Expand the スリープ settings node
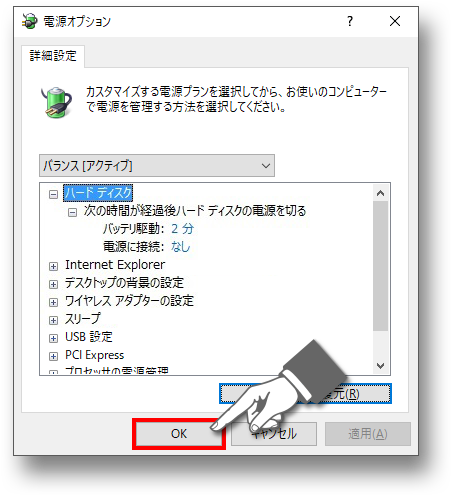This screenshot has width=453, height=497. pos(53,320)
